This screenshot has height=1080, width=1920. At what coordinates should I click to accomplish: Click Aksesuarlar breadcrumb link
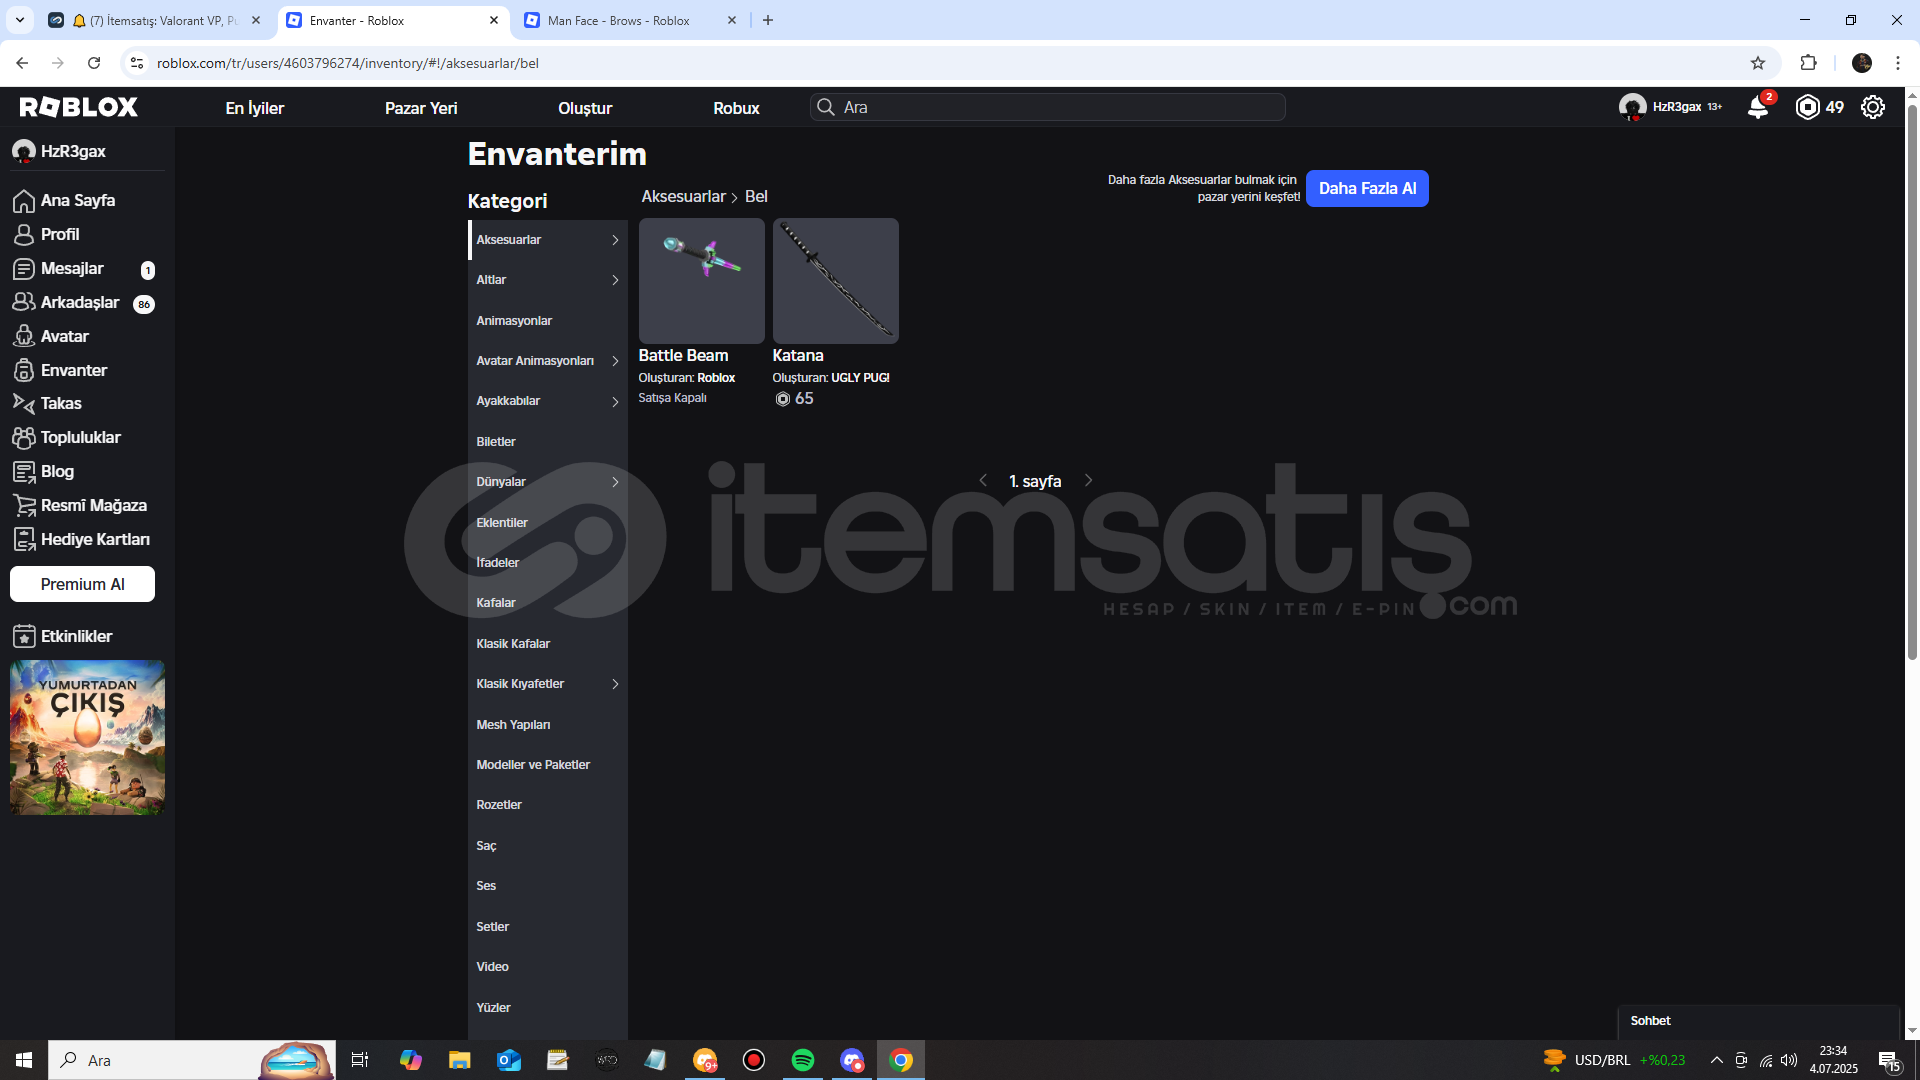click(x=683, y=197)
